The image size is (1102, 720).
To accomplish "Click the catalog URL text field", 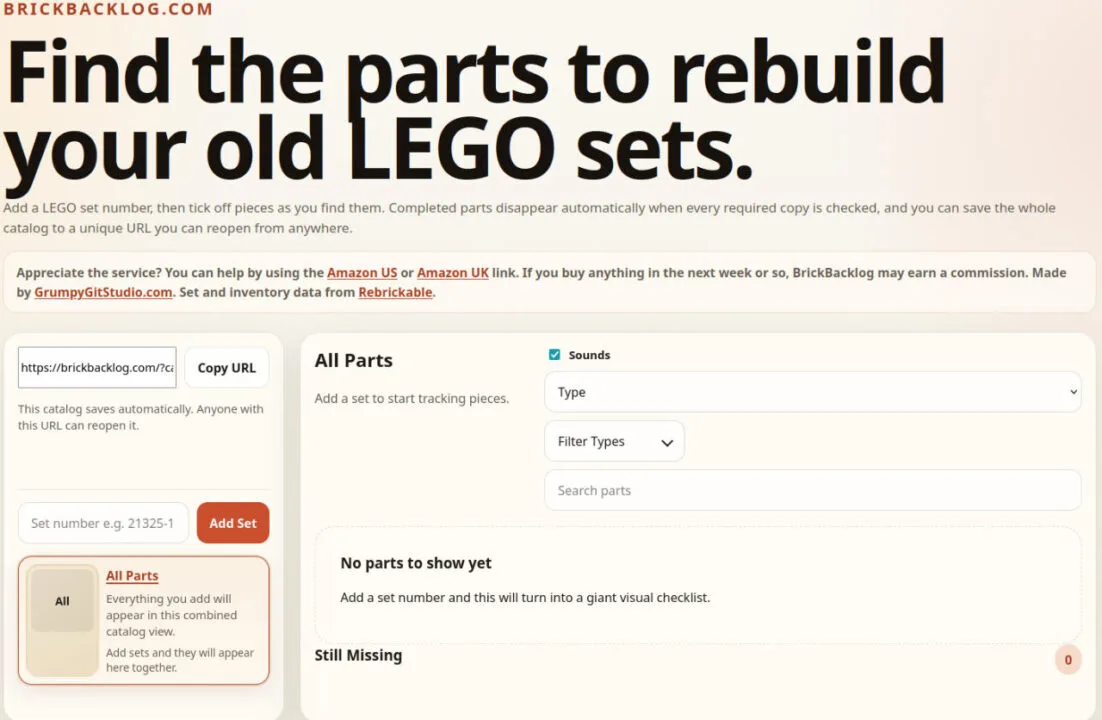I will [x=97, y=368].
